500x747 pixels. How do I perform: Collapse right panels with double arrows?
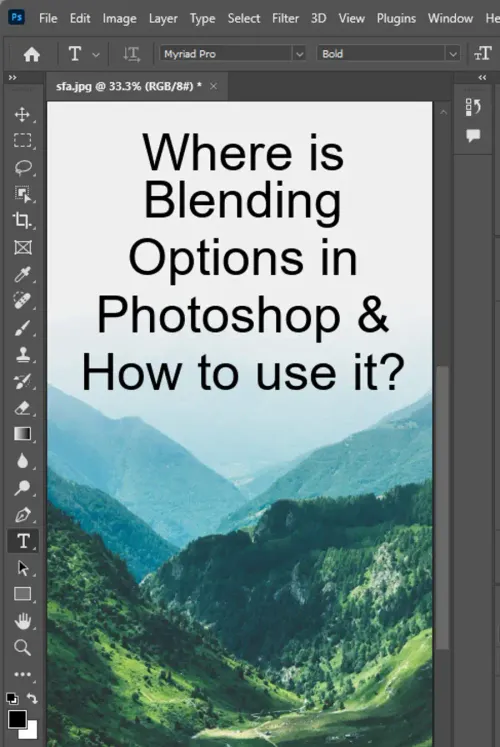click(x=482, y=78)
